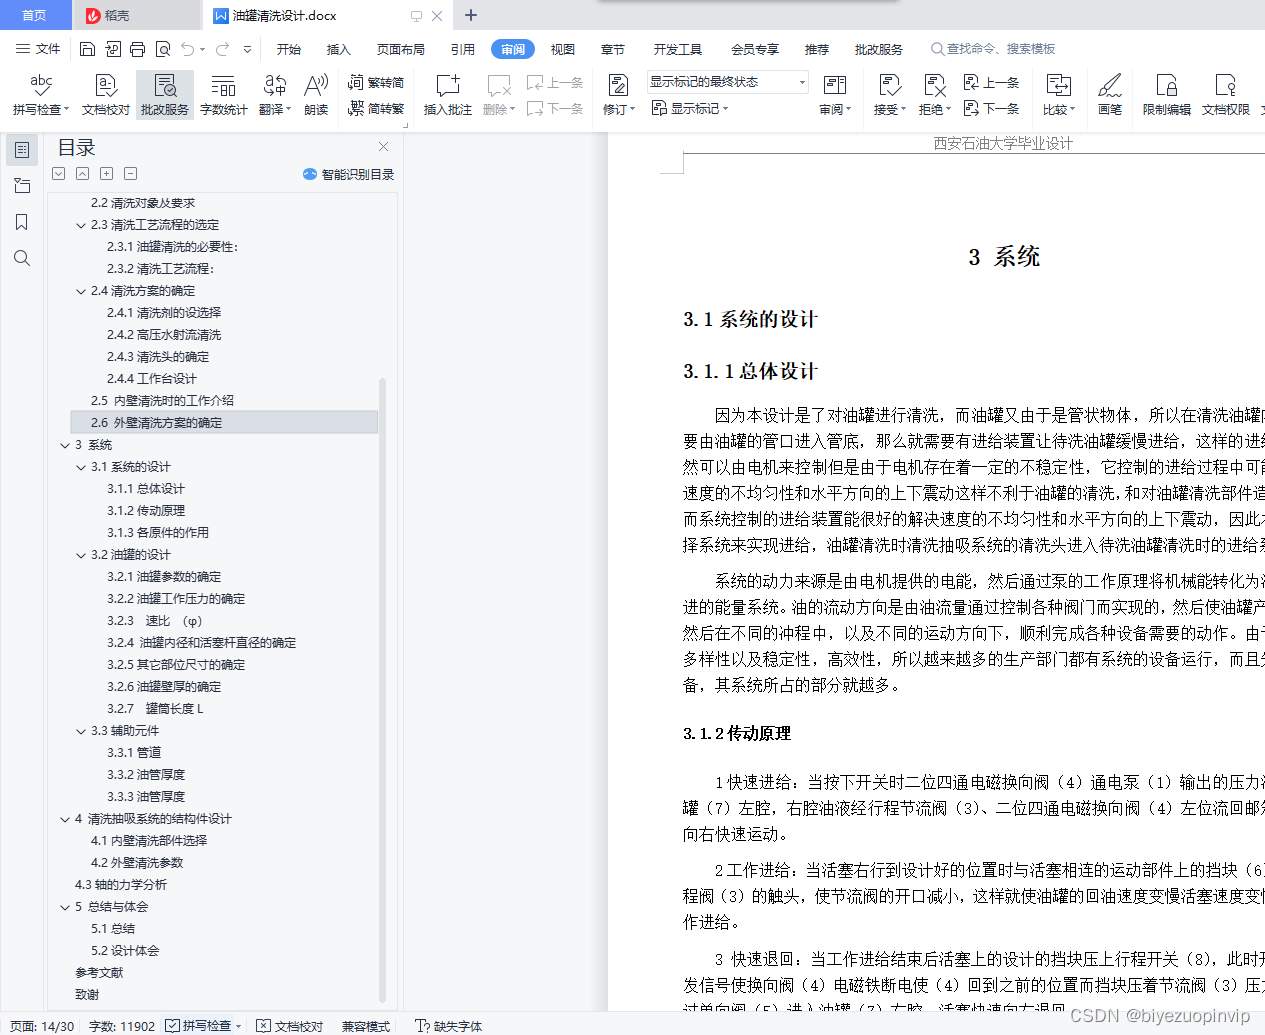The width and height of the screenshot is (1265, 1035).
Task: Convert text with 繁转简
Action: pyautogui.click(x=376, y=83)
